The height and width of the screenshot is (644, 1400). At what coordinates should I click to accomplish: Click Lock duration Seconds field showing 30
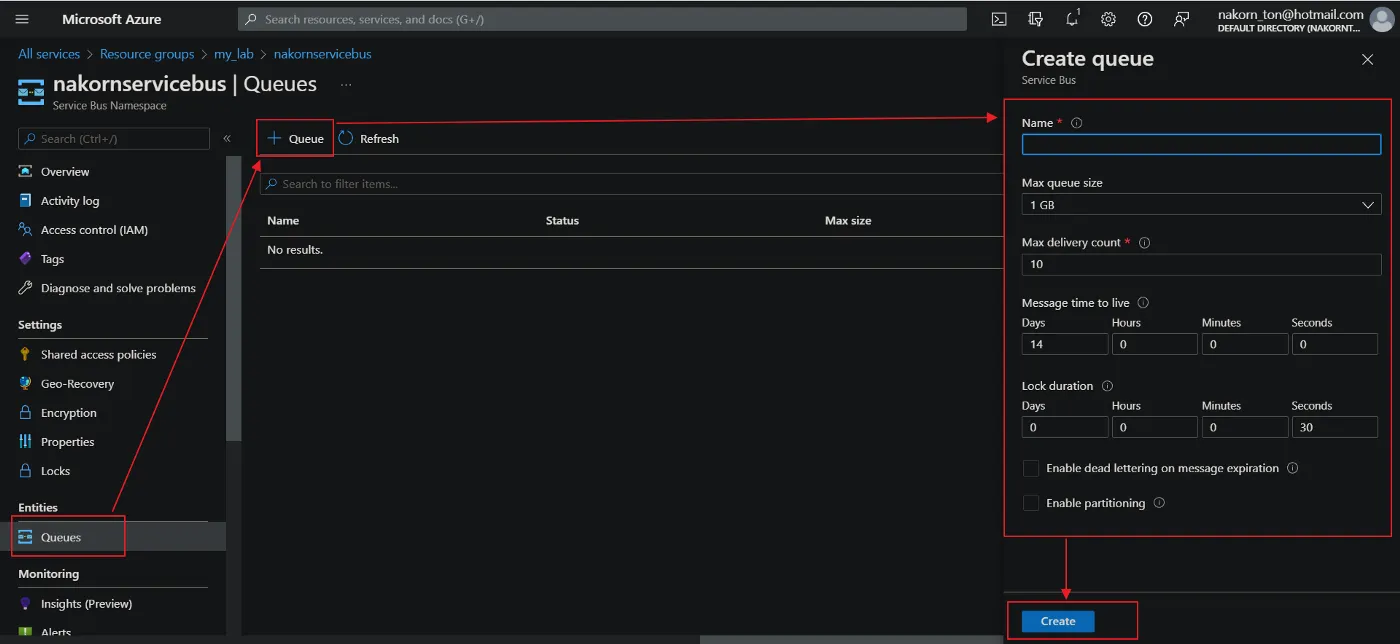coord(1335,427)
